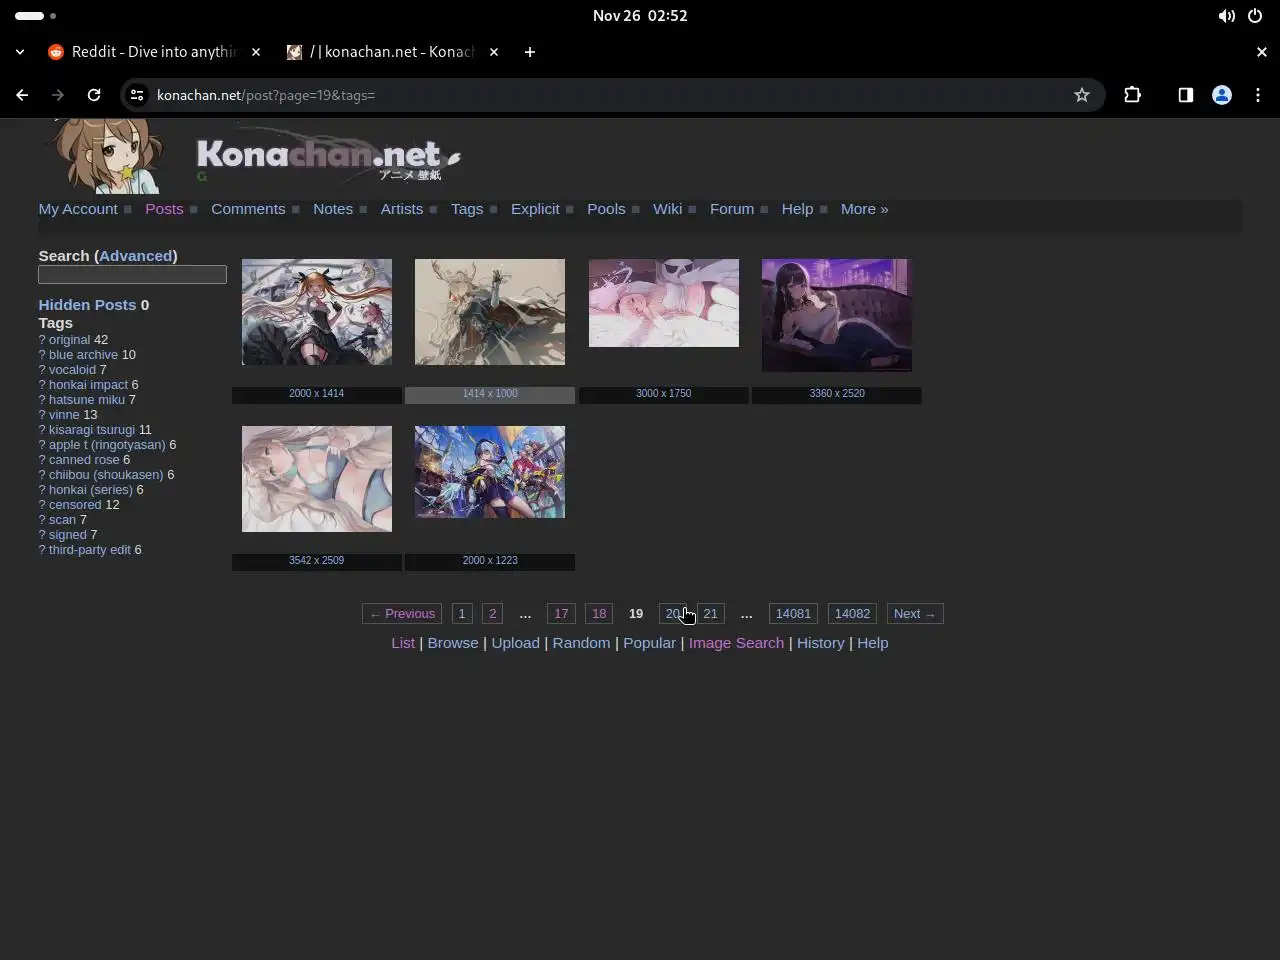Expand submenu square next to Posts
Viewport: 1280px width, 960px height.
click(x=194, y=210)
